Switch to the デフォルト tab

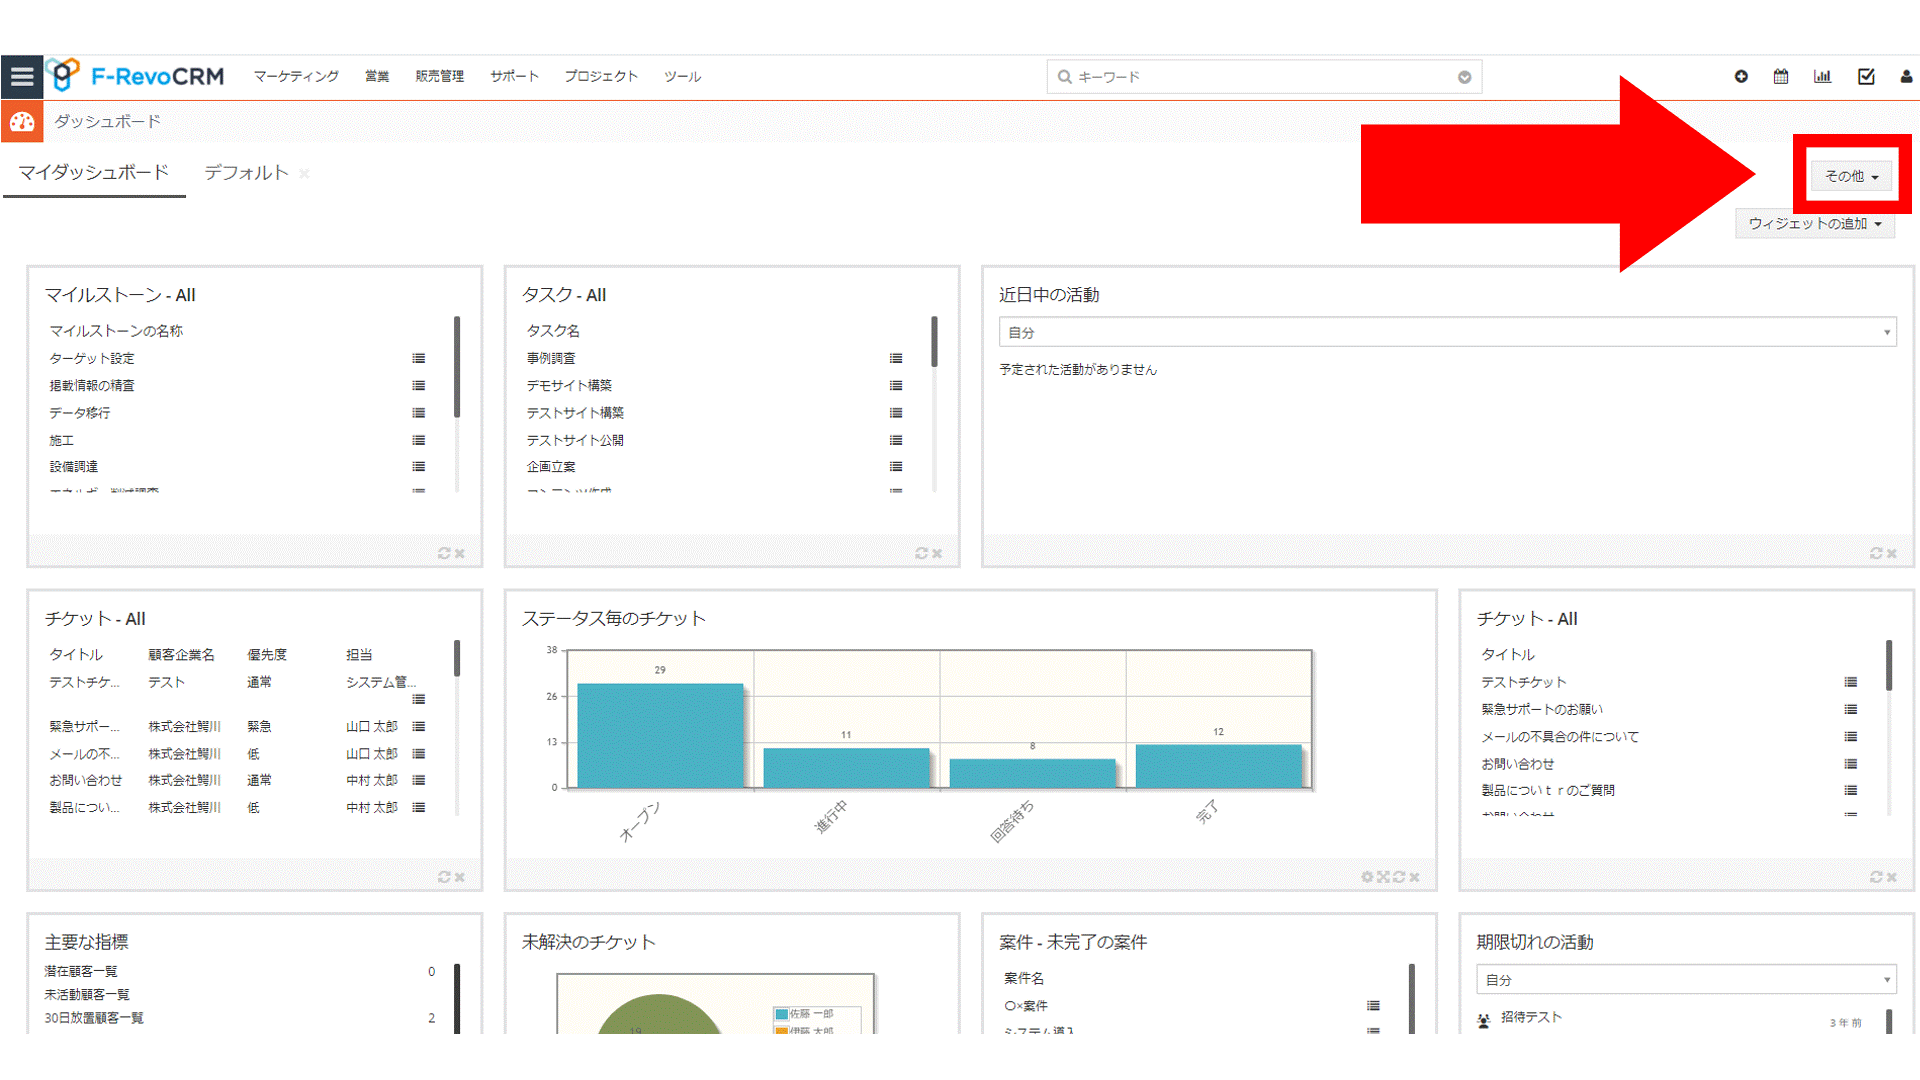[246, 172]
